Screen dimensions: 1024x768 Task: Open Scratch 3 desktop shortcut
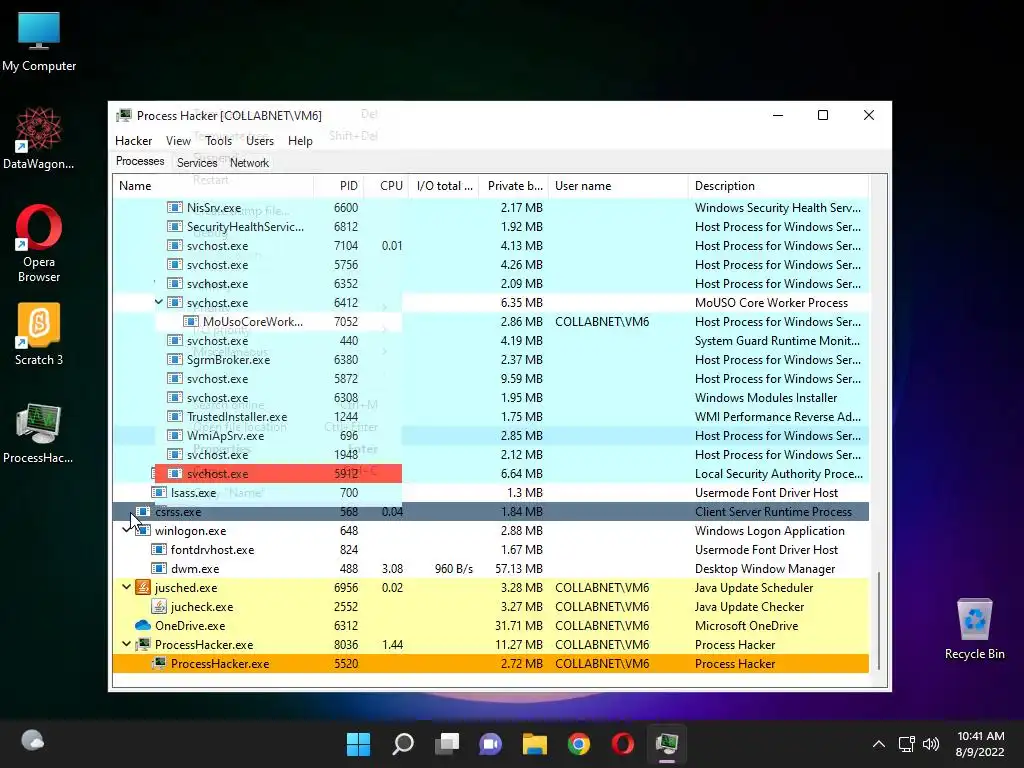[x=39, y=334]
